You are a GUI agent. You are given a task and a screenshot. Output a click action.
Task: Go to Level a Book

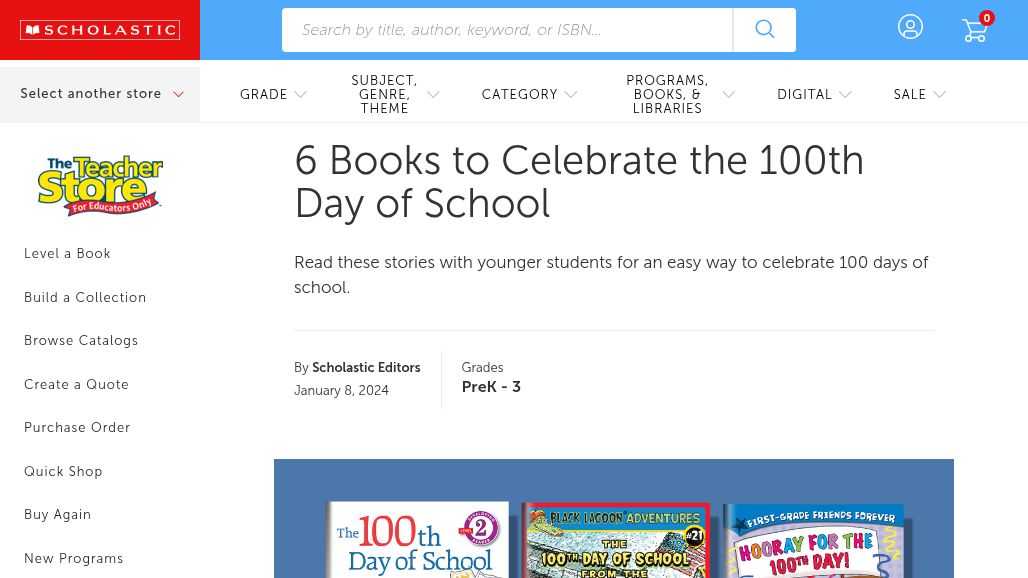click(x=67, y=254)
